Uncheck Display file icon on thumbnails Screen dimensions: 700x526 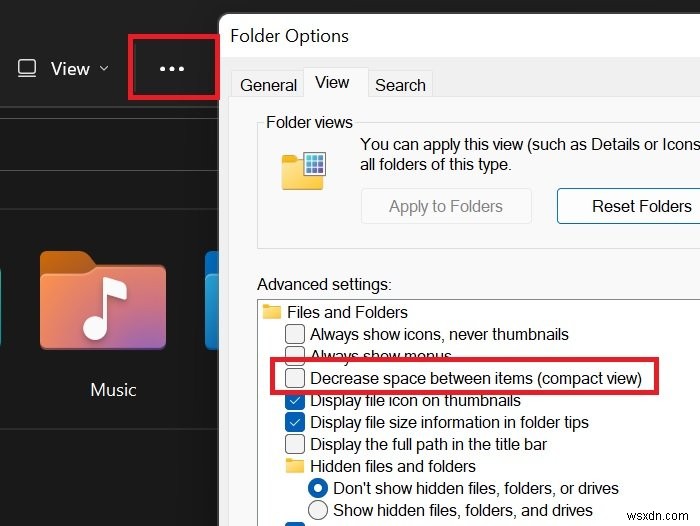coord(295,401)
